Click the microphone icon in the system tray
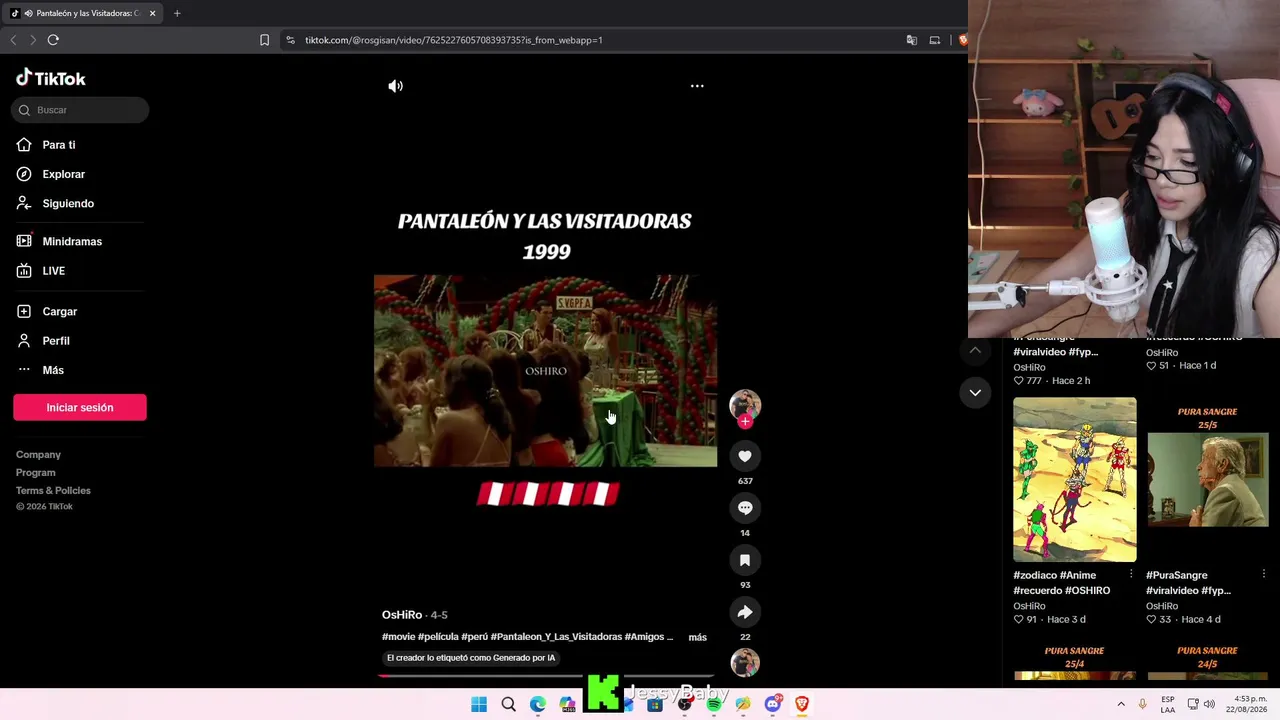1280x720 pixels. pos(1143,704)
